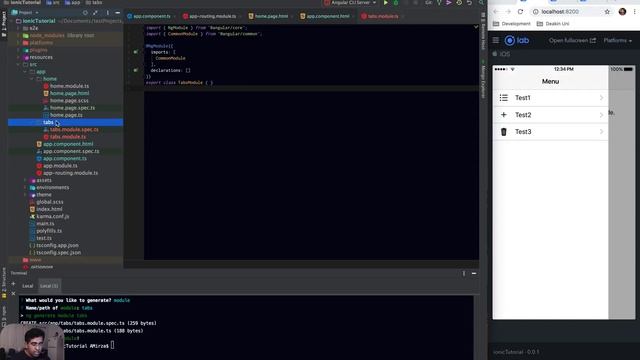
Task: Expand the theme folder
Action: click(25, 195)
